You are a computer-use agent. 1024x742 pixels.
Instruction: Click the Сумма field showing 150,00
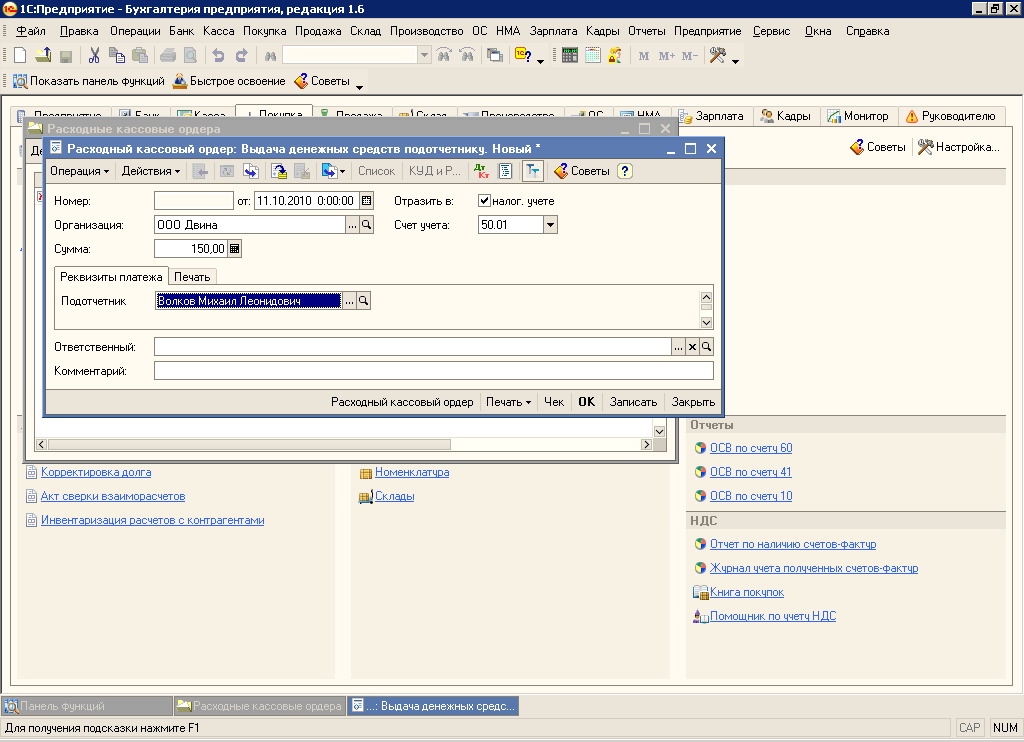point(190,249)
